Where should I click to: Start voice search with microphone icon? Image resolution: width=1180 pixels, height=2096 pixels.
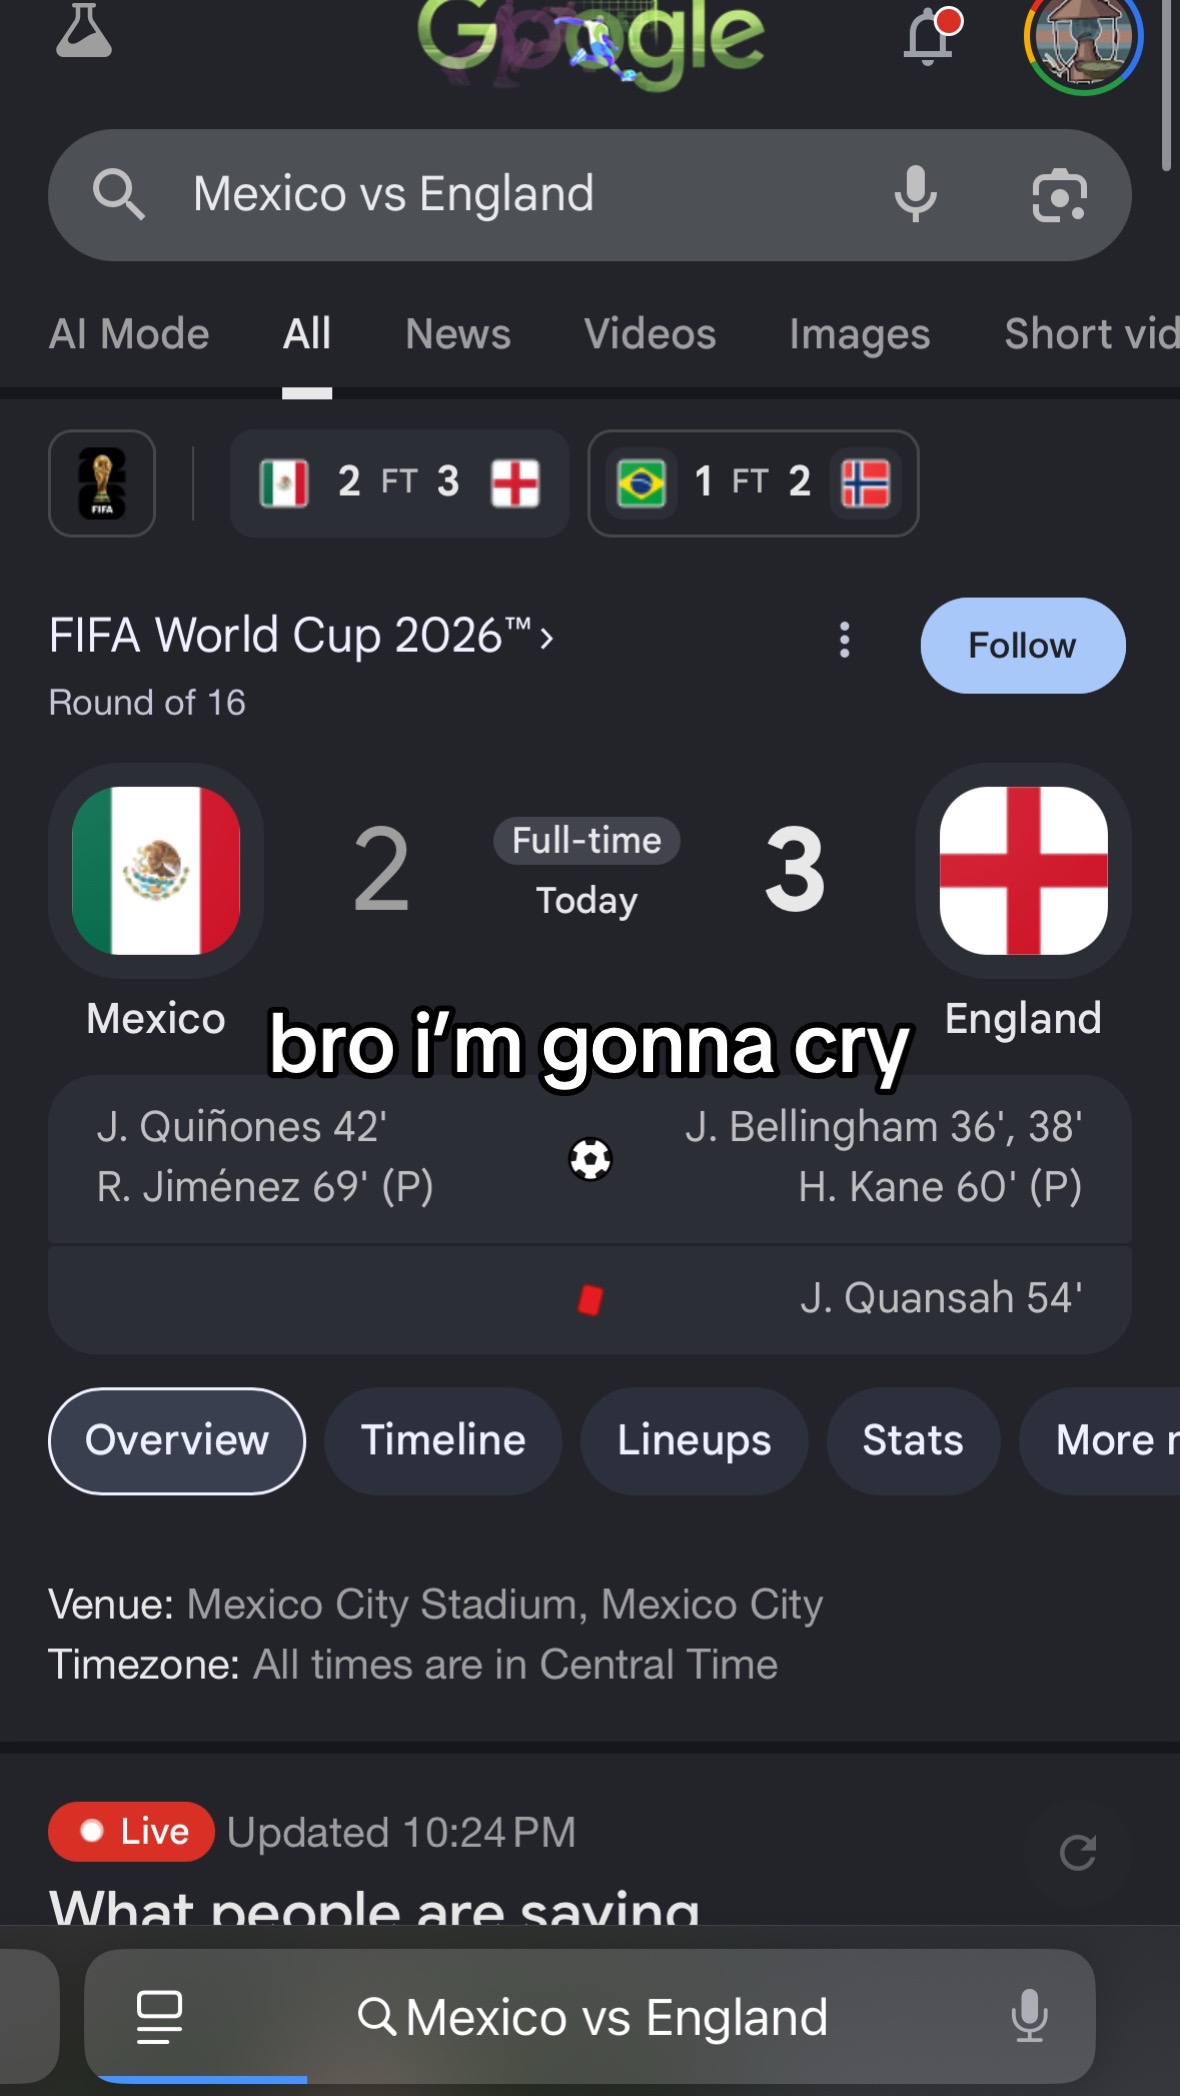point(915,194)
